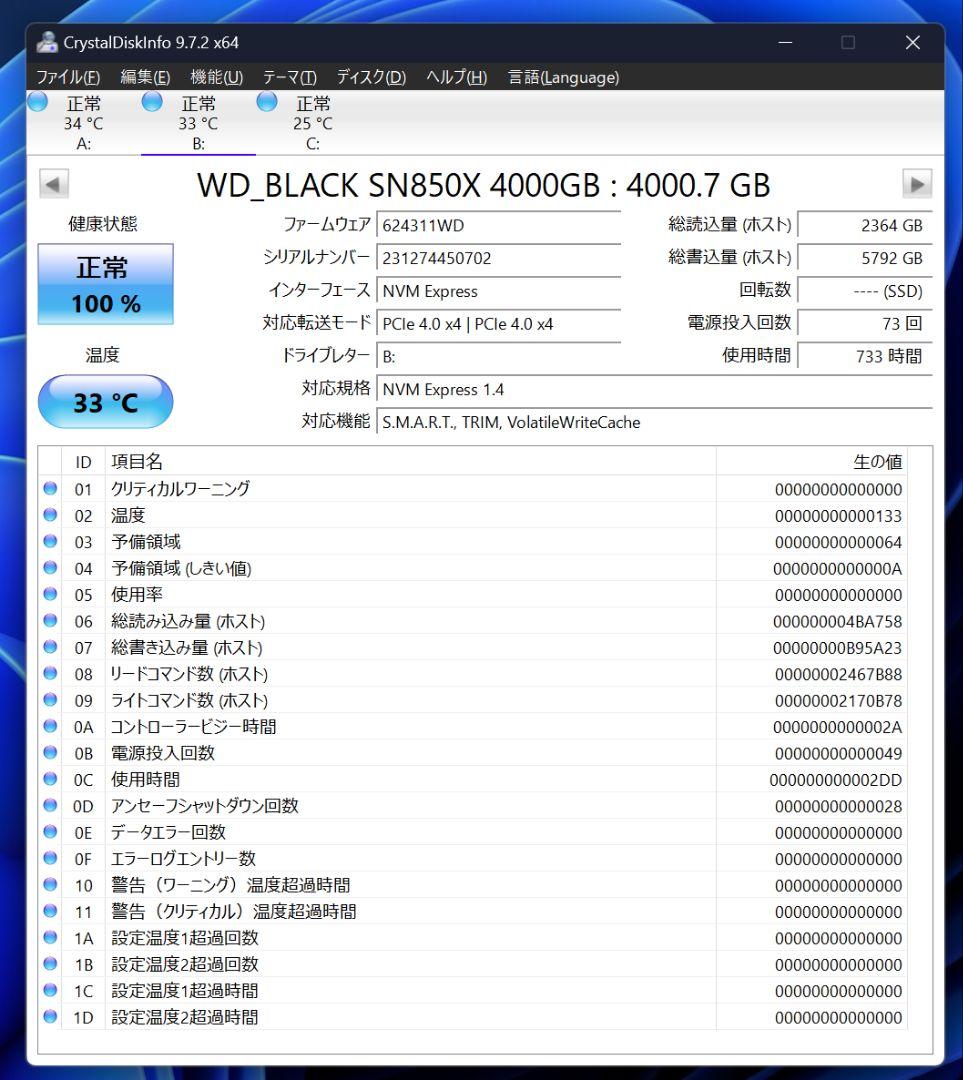Click the status dot for 電源投入回数 row
The image size is (963, 1080).
tap(49, 753)
